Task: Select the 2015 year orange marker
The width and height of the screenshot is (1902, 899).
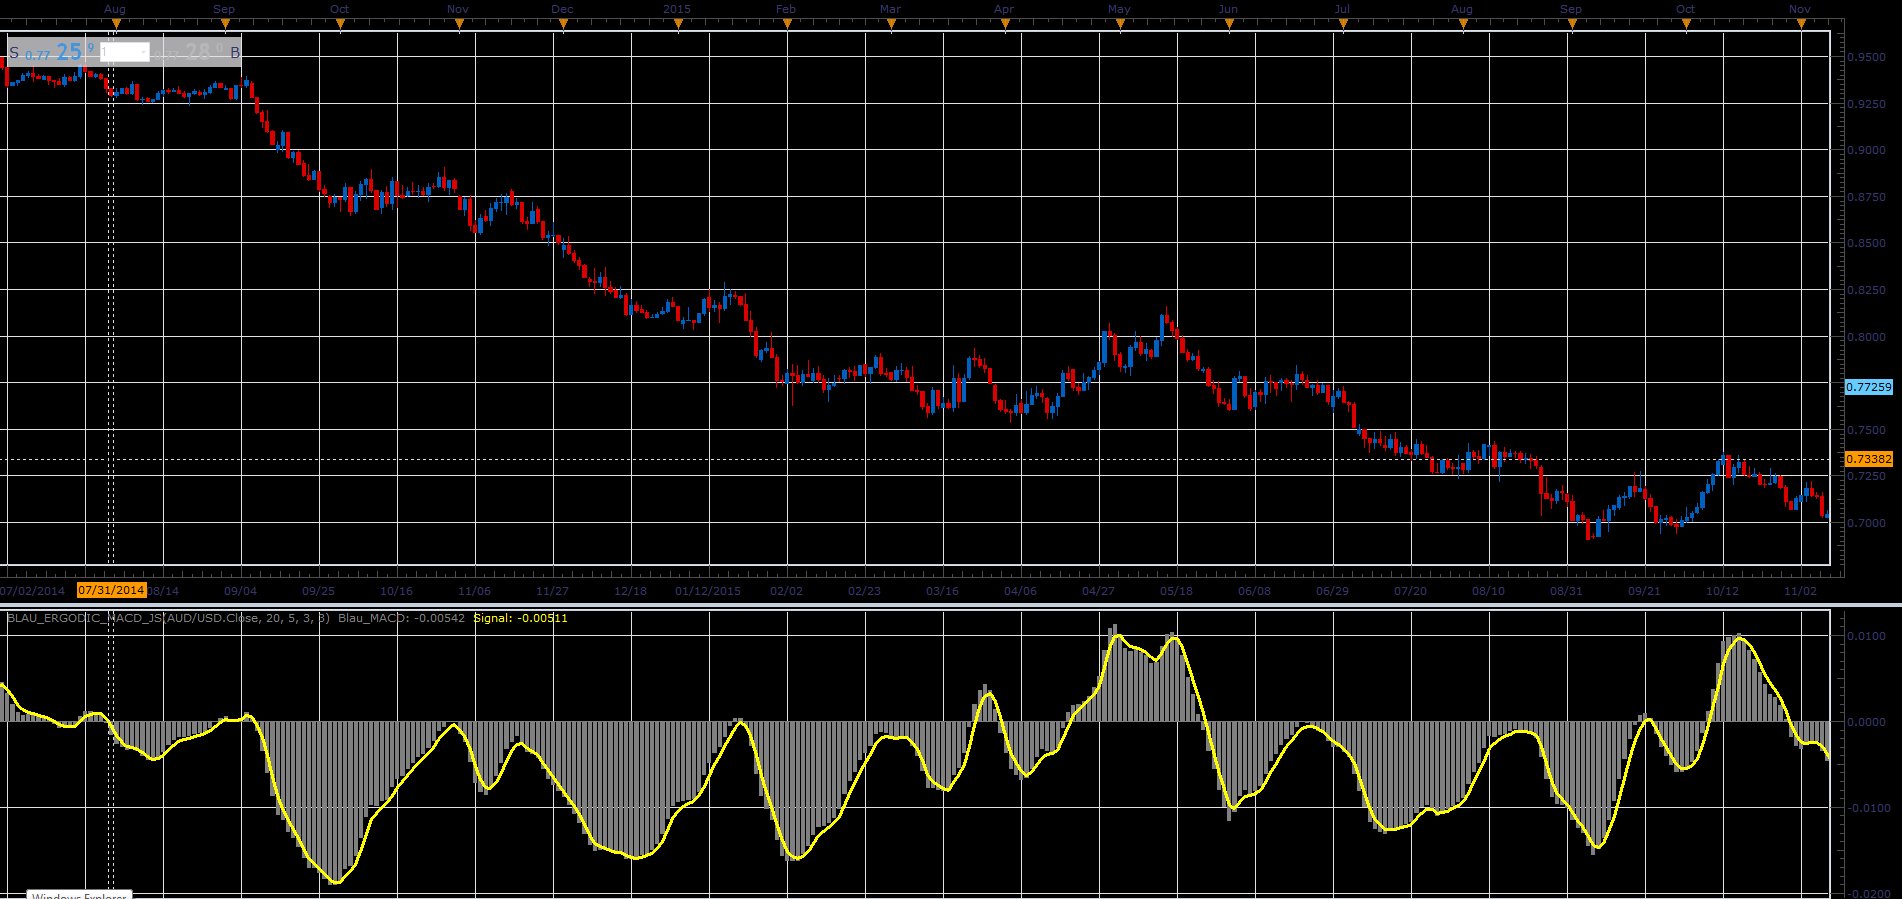Action: pos(679,24)
